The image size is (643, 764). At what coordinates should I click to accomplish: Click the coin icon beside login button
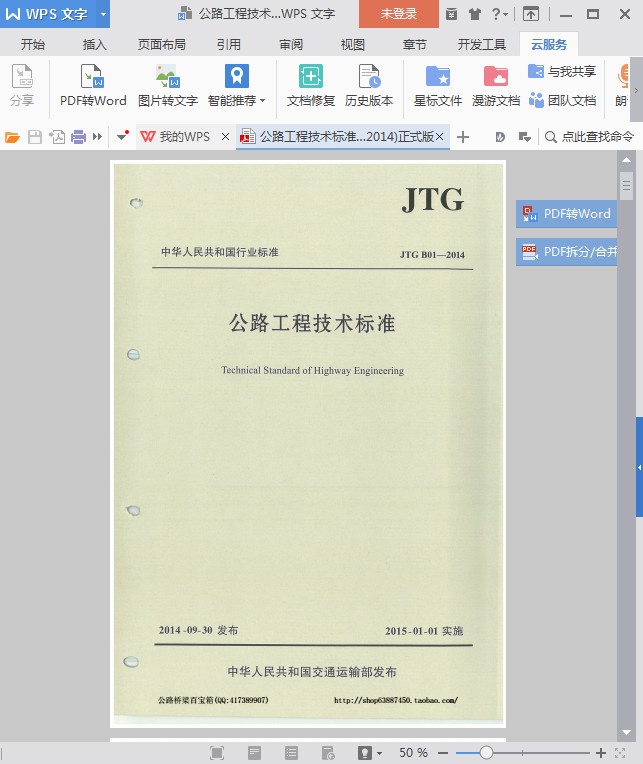pos(452,14)
